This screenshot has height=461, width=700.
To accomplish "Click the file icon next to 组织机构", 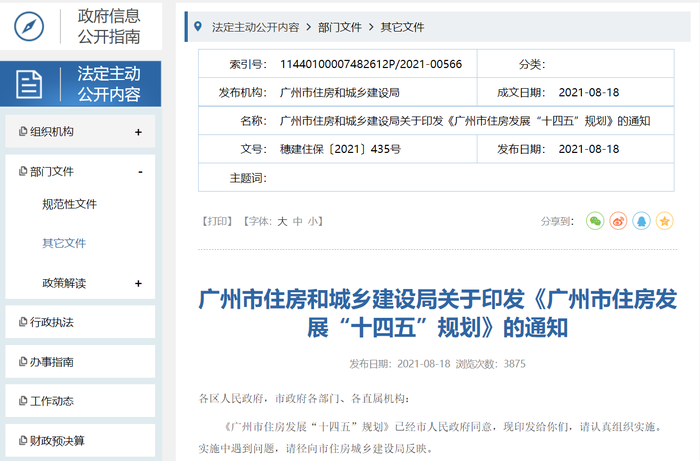I will (23, 131).
